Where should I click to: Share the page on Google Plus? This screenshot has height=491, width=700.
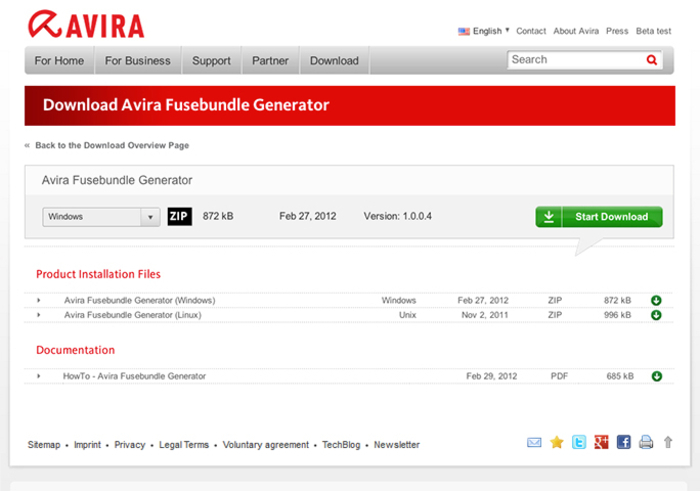[601, 442]
